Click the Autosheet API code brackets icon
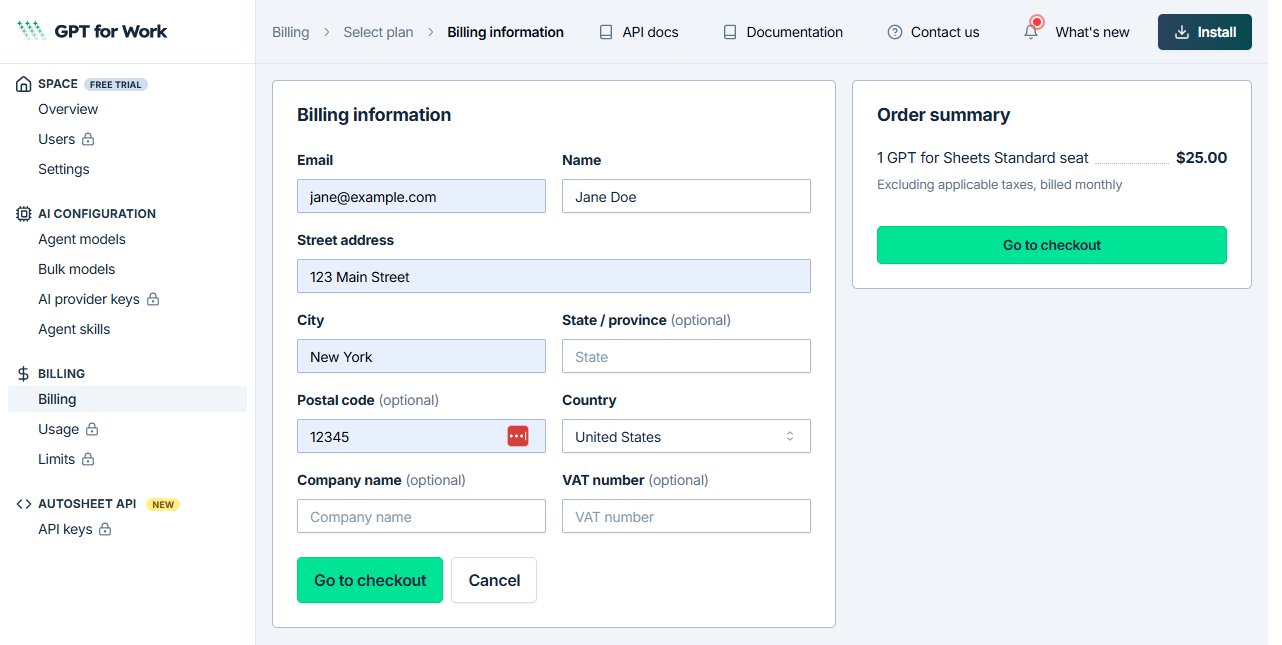1282x645 pixels. pos(24,504)
